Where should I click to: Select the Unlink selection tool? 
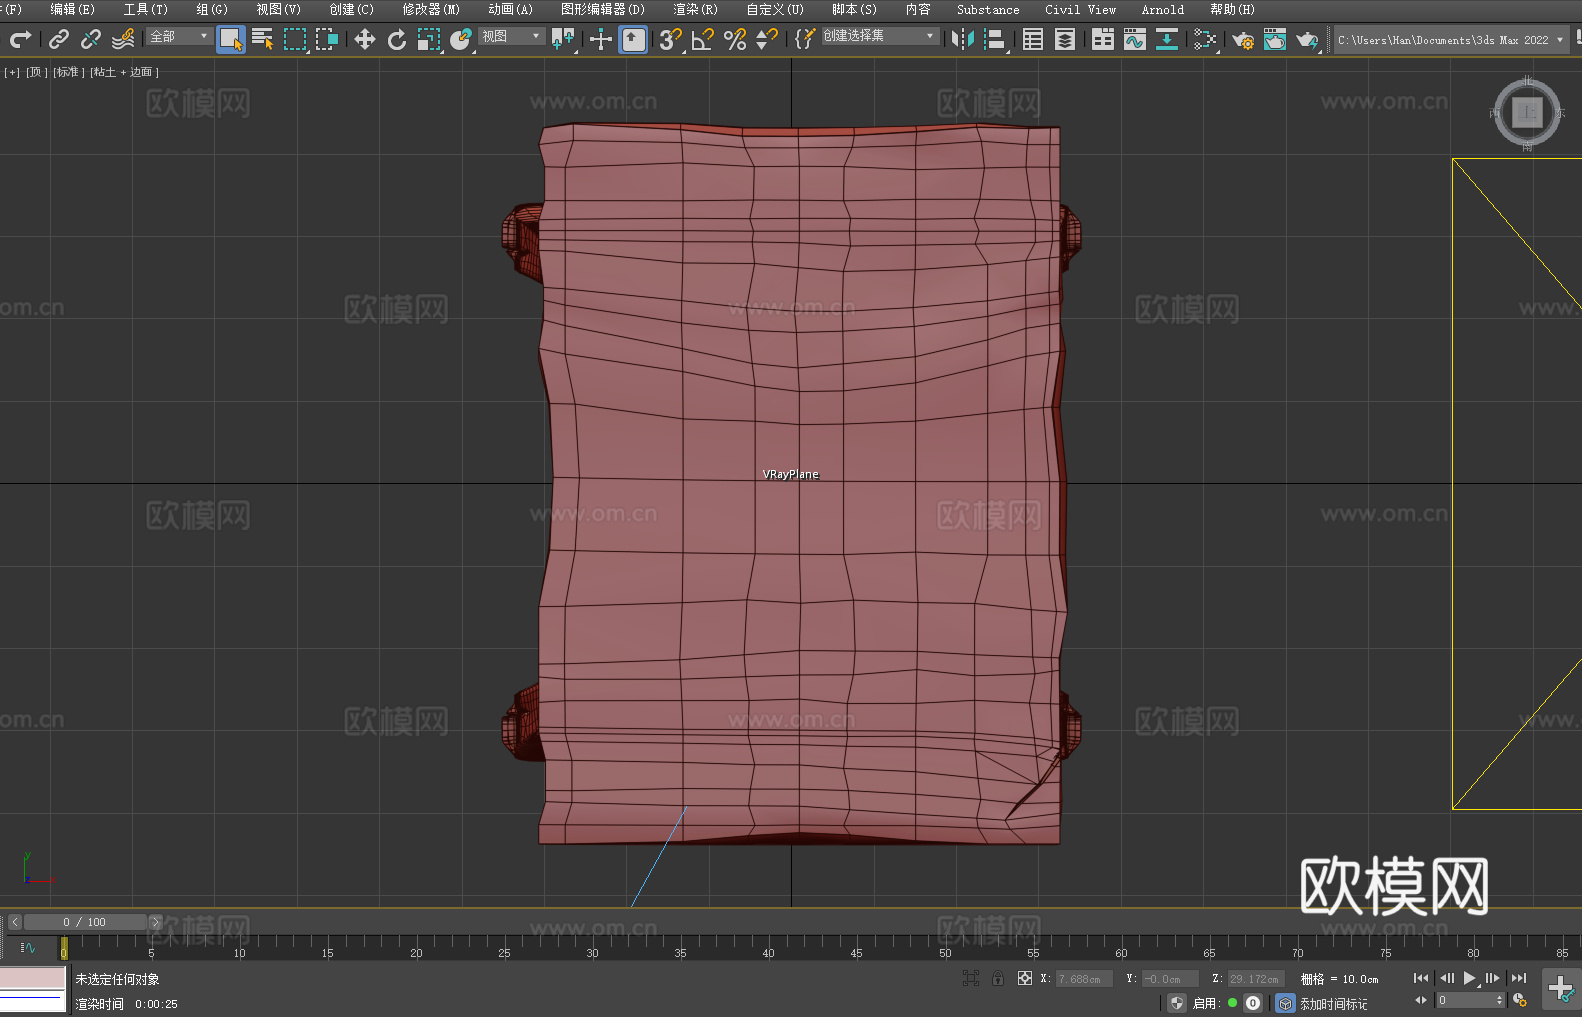tap(91, 39)
